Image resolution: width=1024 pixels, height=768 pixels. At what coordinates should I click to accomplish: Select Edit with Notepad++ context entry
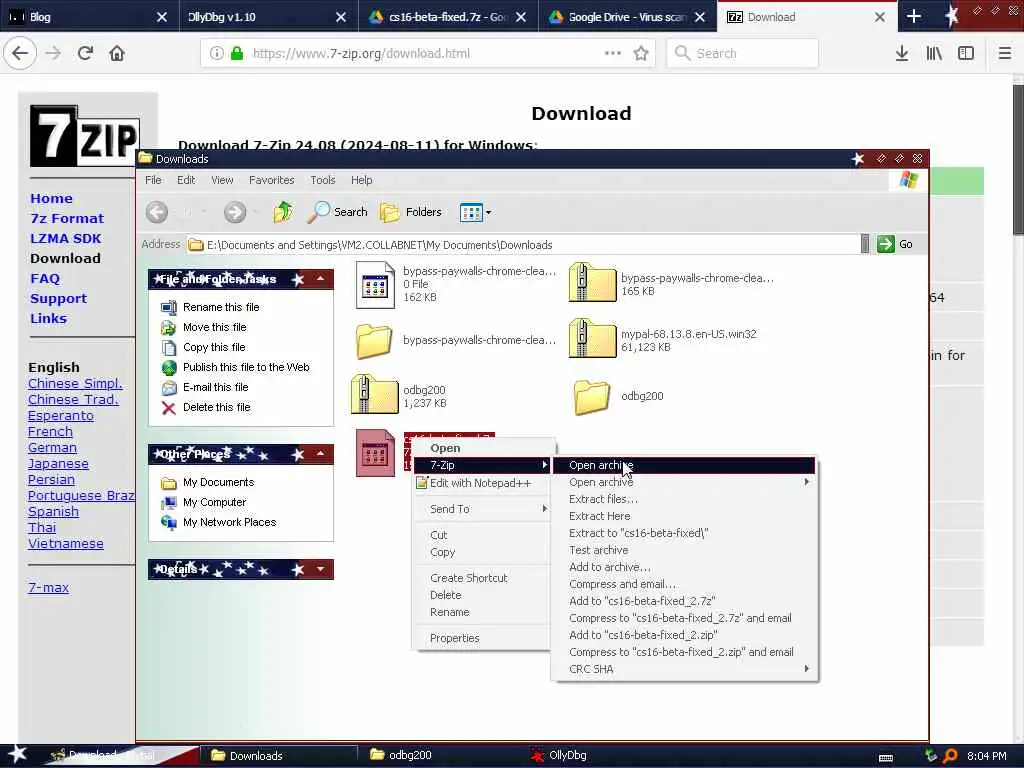[x=481, y=483]
